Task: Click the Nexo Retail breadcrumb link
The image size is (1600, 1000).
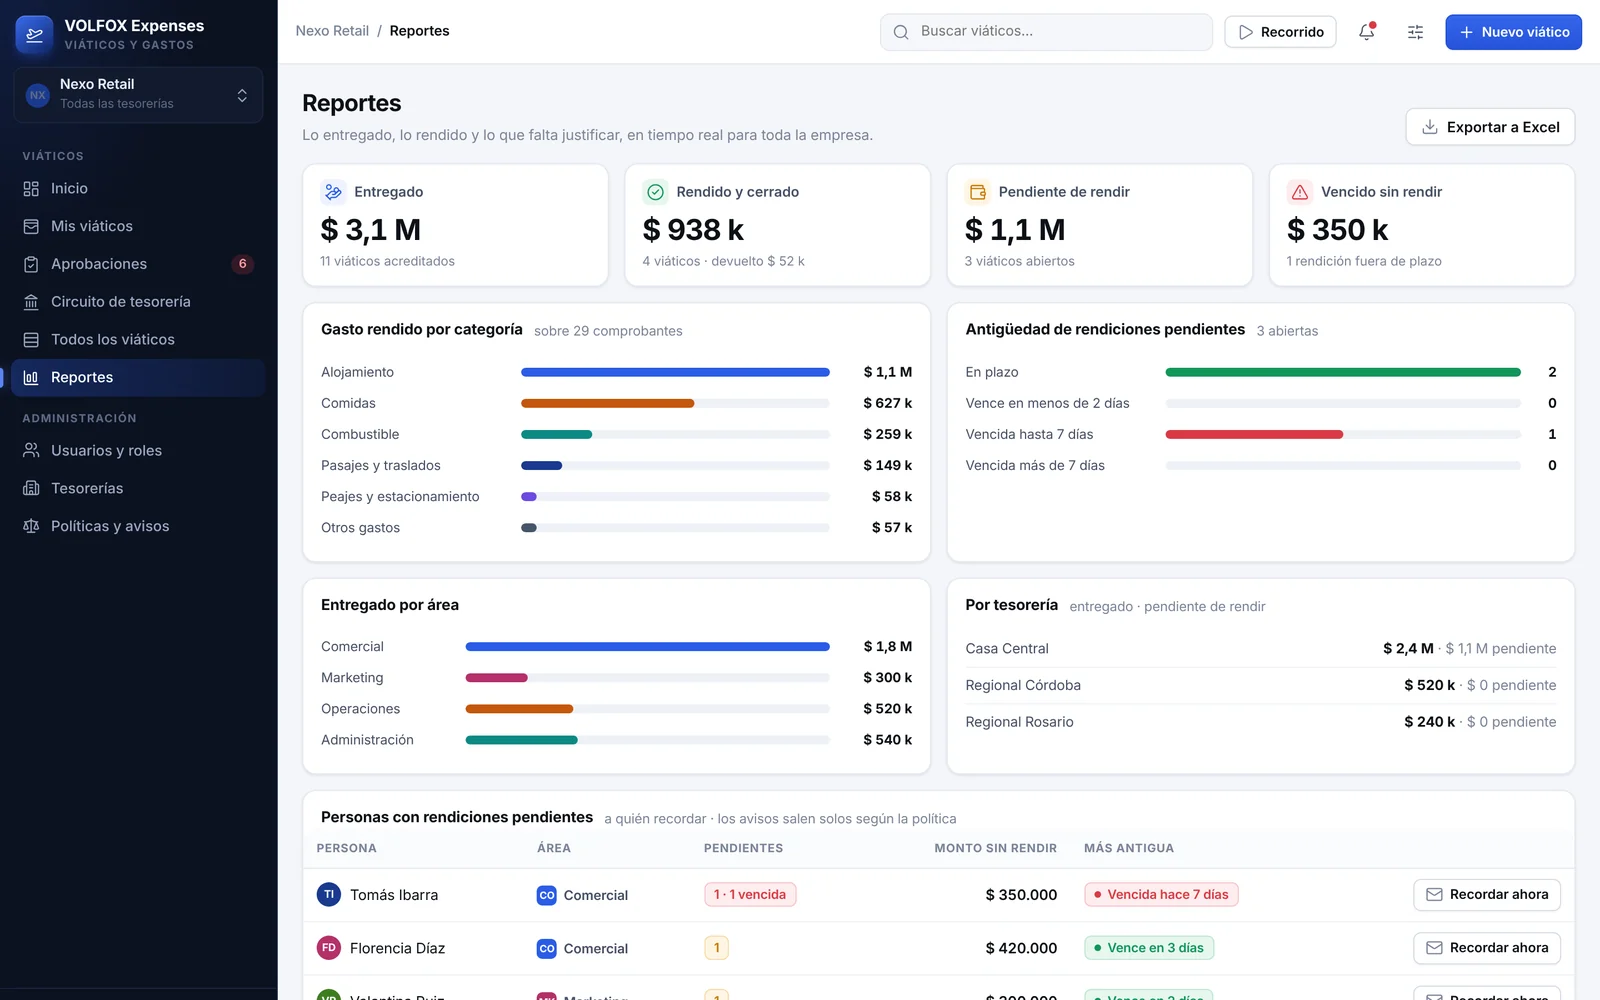Action: click(332, 31)
